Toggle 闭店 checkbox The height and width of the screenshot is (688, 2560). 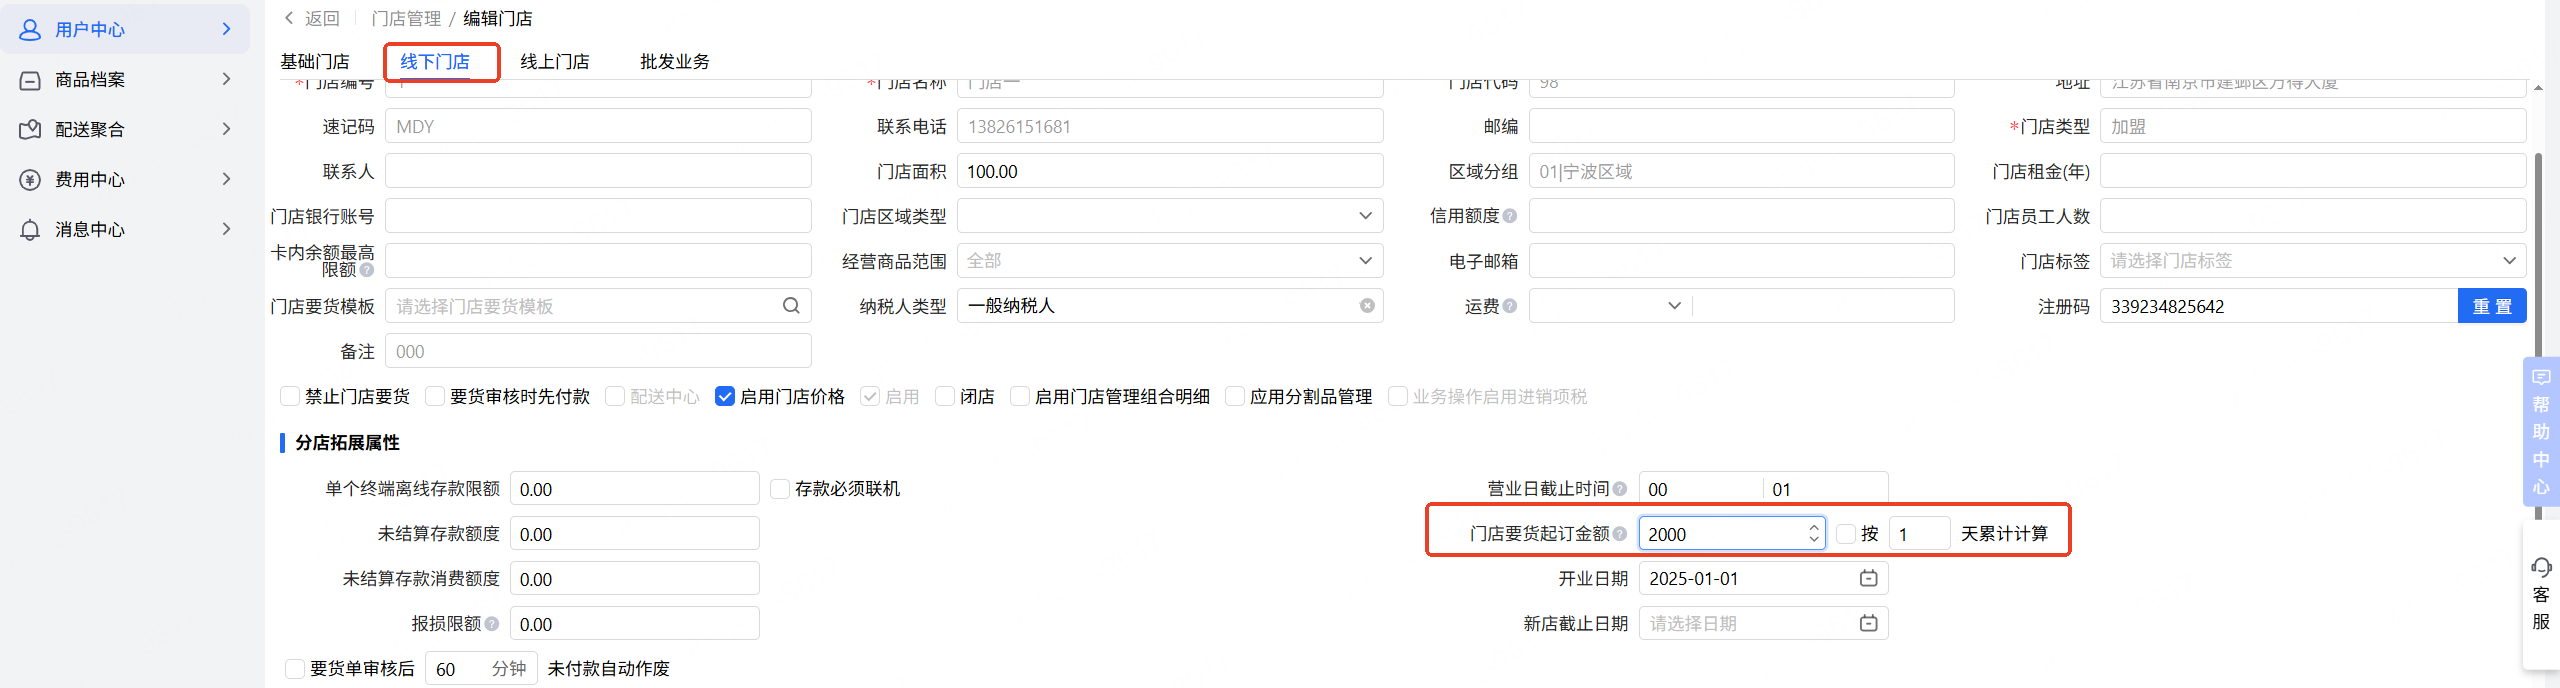click(x=945, y=397)
